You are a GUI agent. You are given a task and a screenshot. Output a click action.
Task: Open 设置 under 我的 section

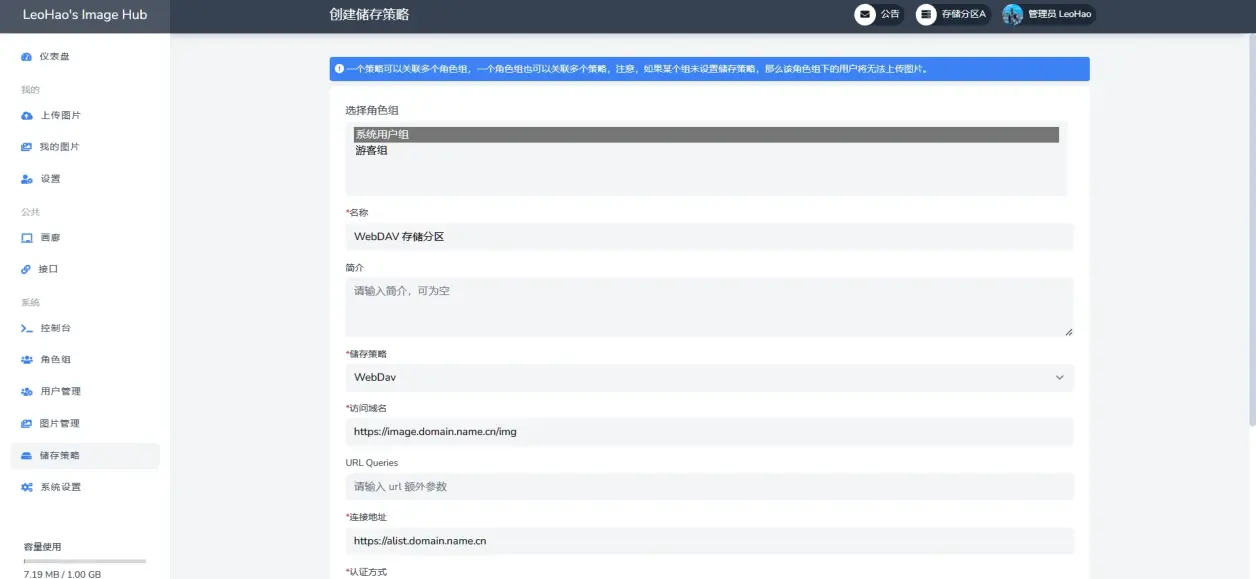click(x=85, y=179)
